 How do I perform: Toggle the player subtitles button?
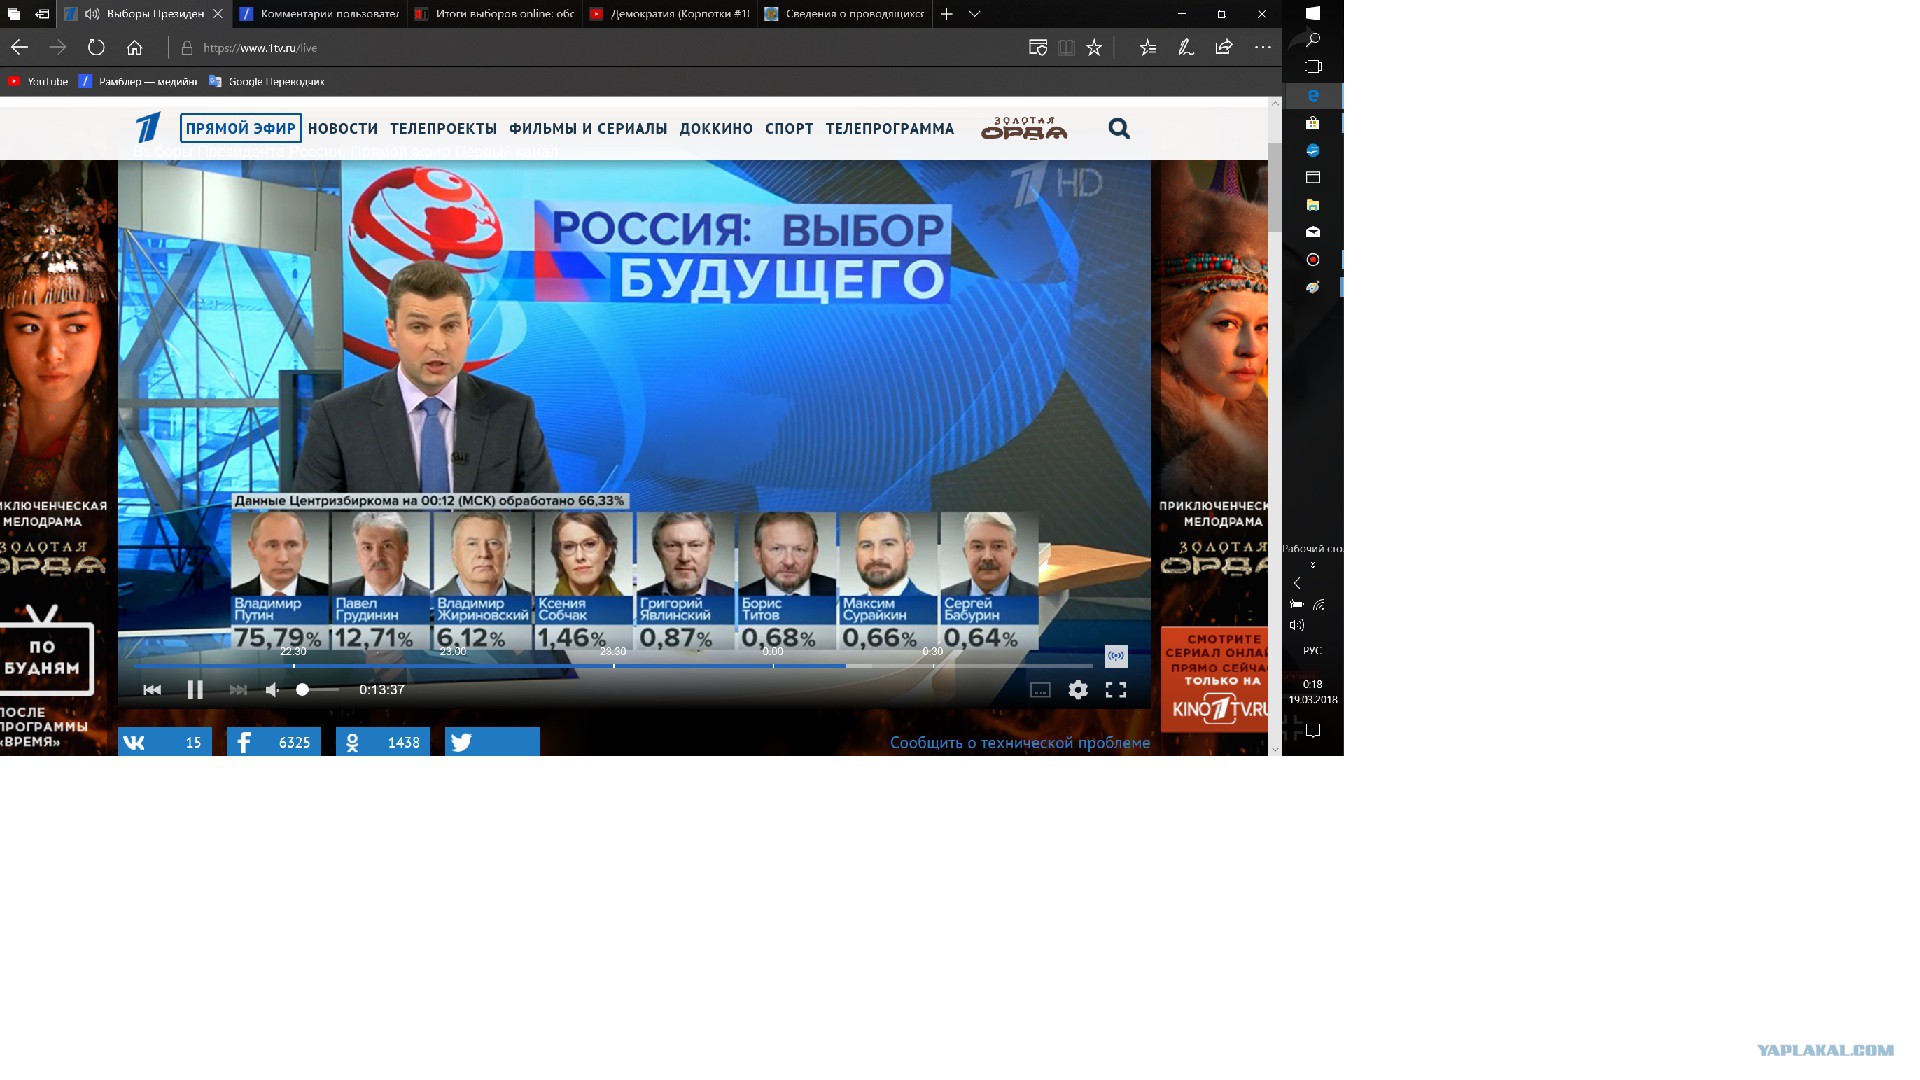pos(1040,690)
